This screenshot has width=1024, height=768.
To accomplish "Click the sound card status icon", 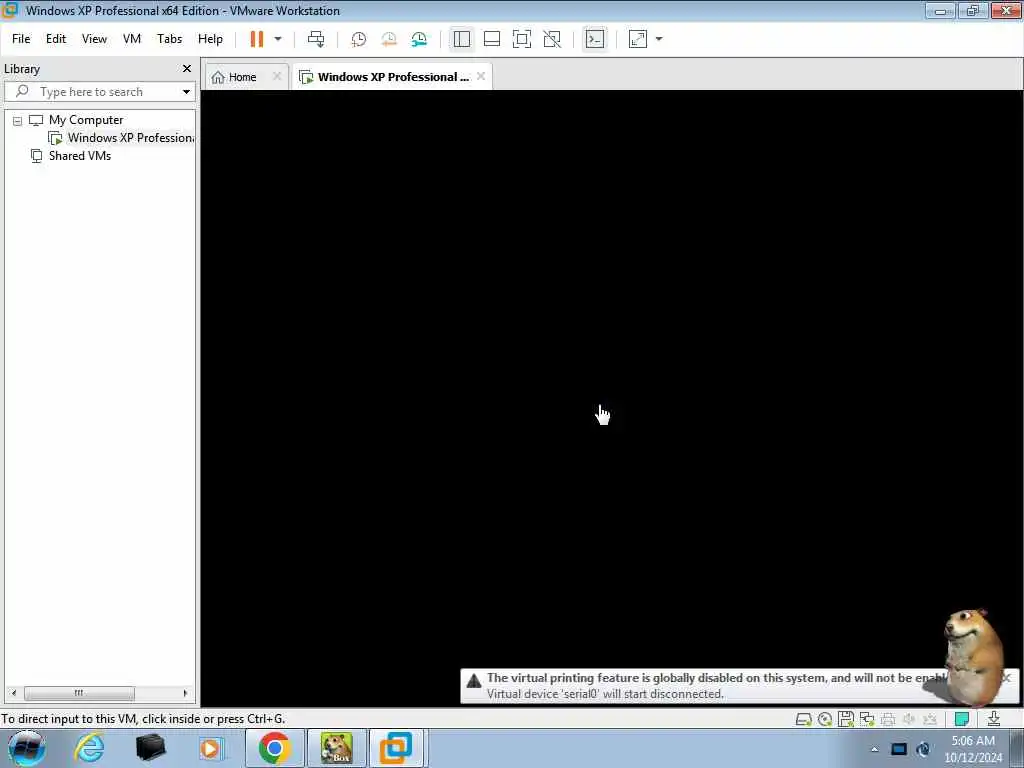I will (908, 719).
